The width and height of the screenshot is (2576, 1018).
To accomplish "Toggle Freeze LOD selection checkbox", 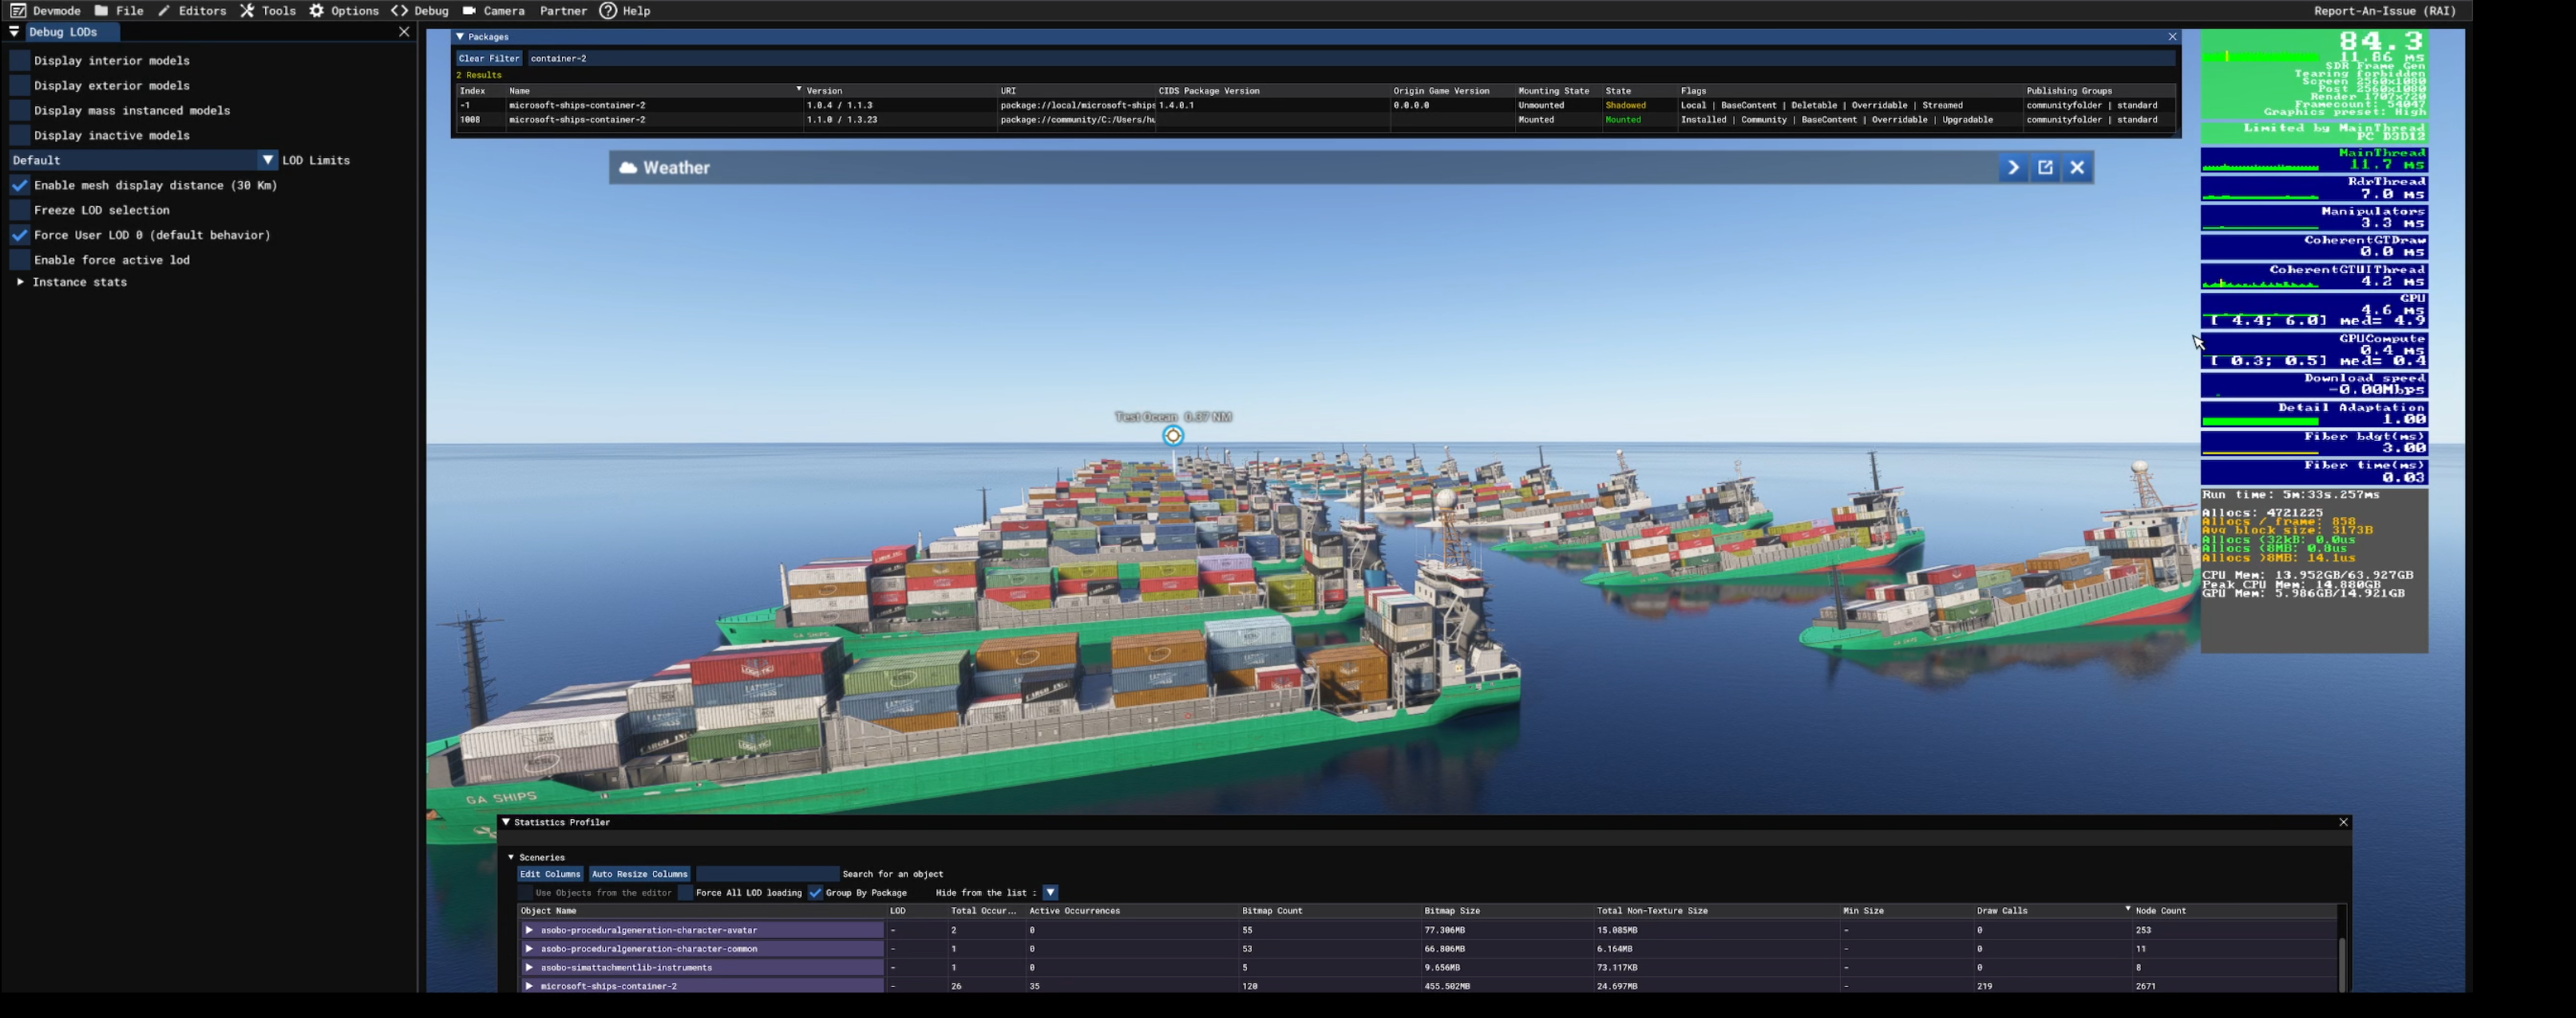I will (20, 210).
